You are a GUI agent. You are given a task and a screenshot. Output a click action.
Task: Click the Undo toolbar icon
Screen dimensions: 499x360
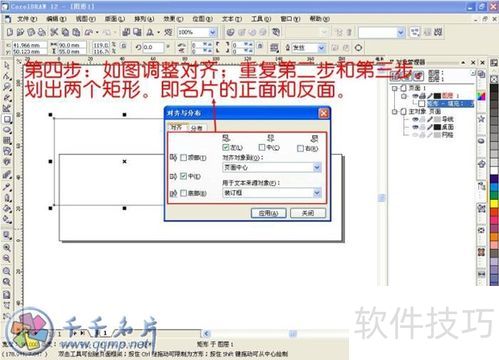tap(89, 32)
